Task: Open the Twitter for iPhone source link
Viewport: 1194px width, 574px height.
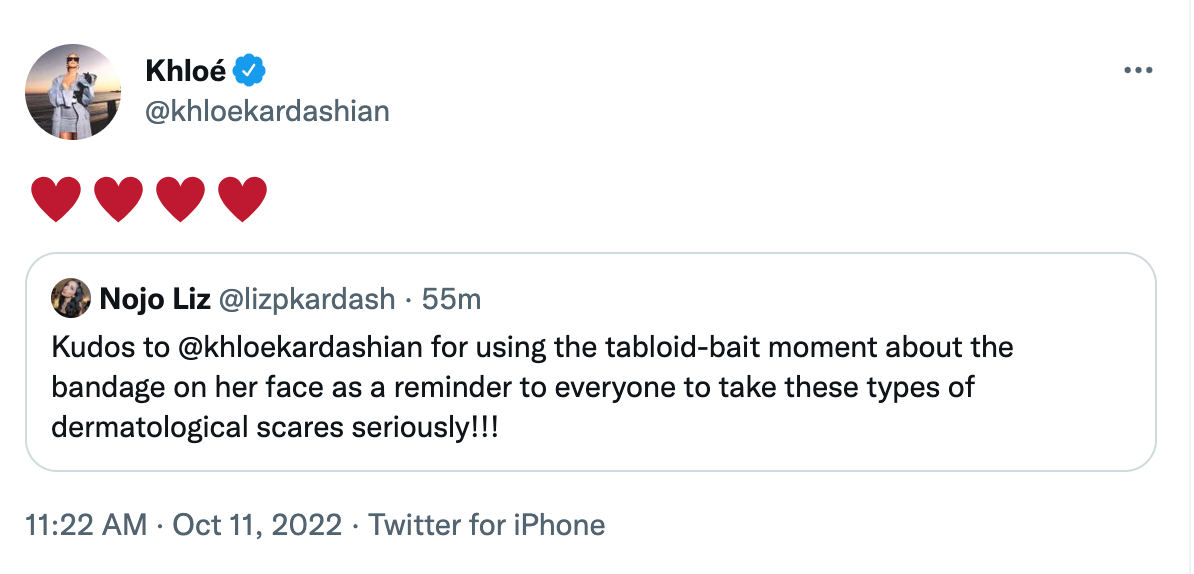Action: click(x=487, y=524)
